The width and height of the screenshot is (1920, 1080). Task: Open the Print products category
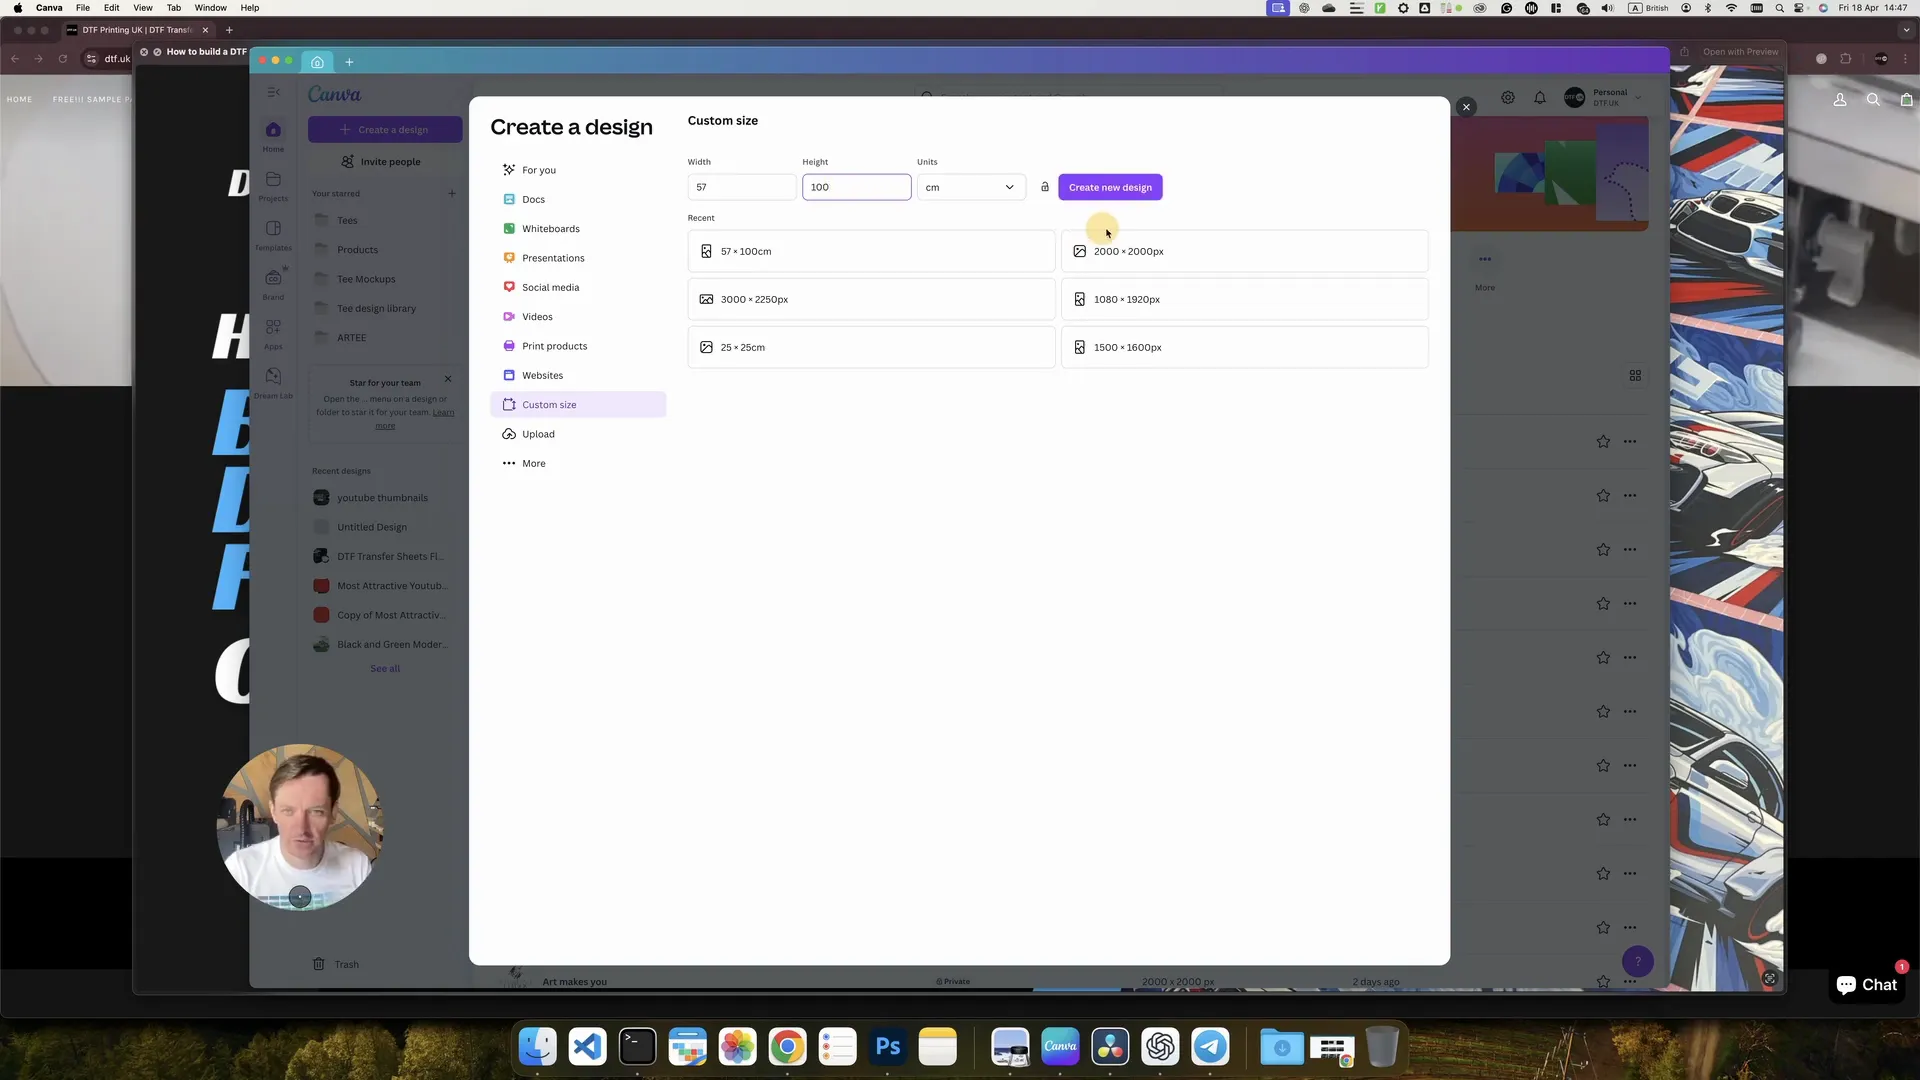pos(578,346)
